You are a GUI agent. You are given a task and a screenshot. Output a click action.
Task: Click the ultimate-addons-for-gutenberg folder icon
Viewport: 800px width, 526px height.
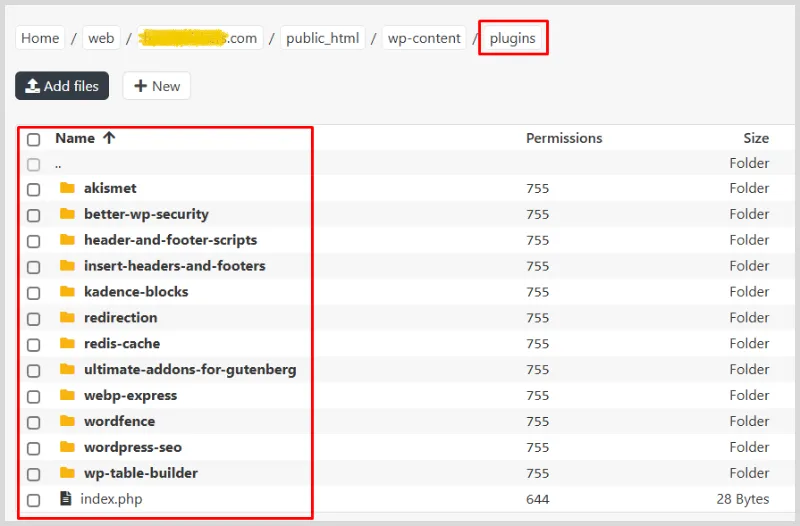tap(67, 369)
